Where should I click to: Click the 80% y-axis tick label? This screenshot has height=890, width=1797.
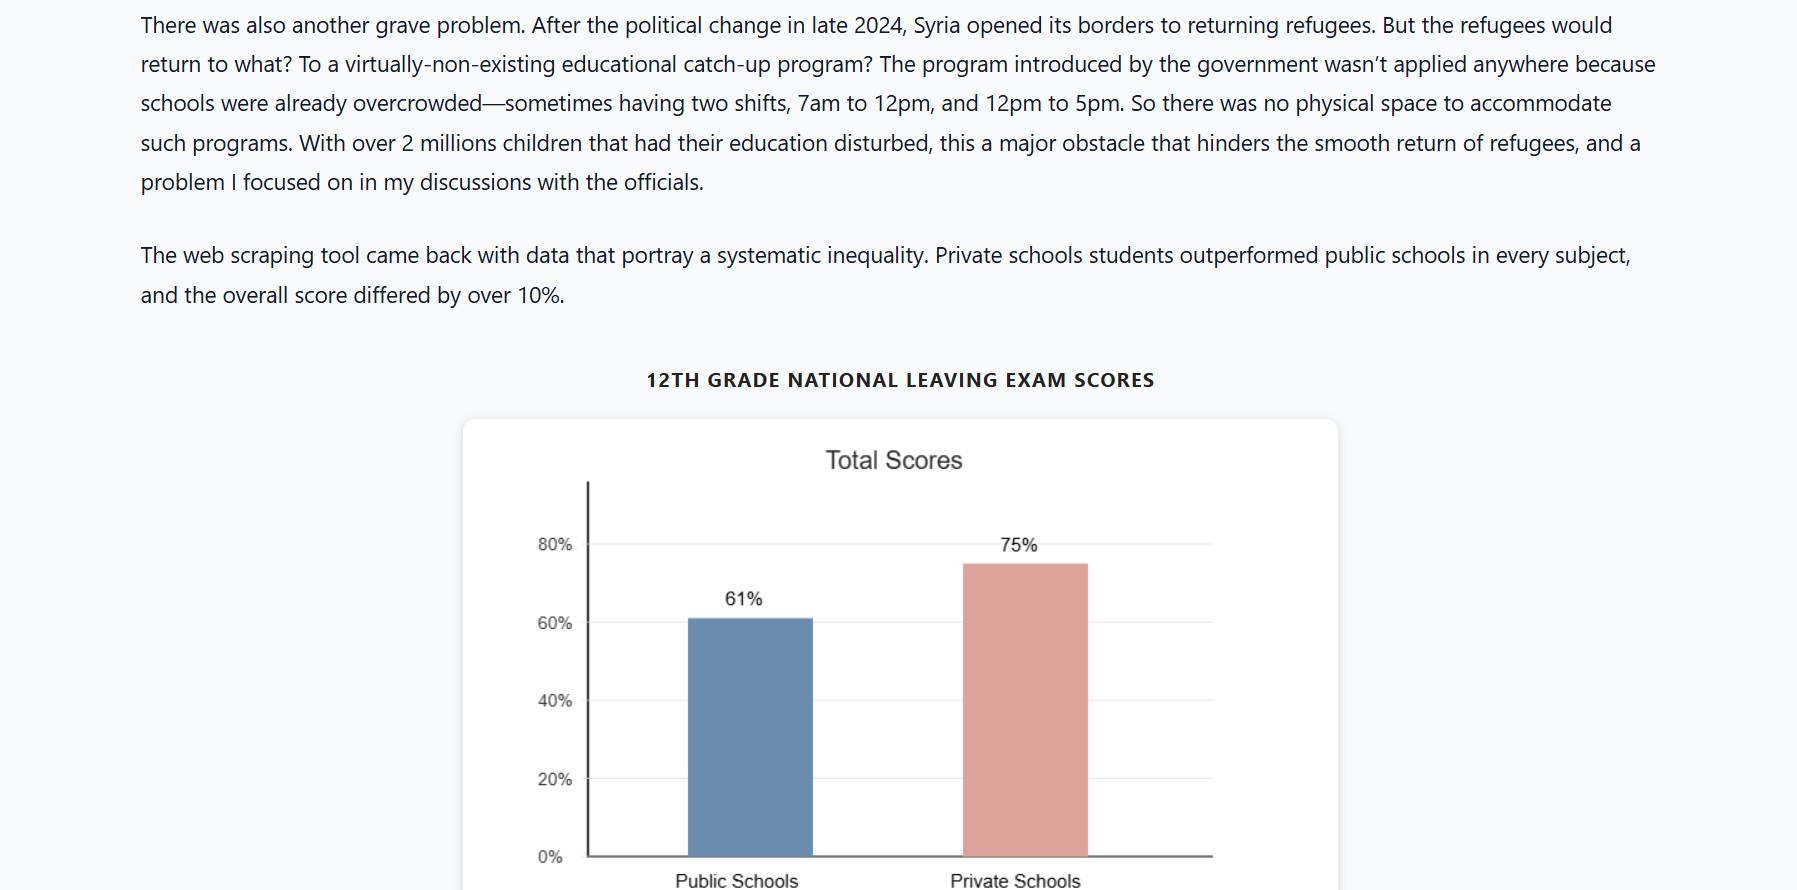coord(555,544)
